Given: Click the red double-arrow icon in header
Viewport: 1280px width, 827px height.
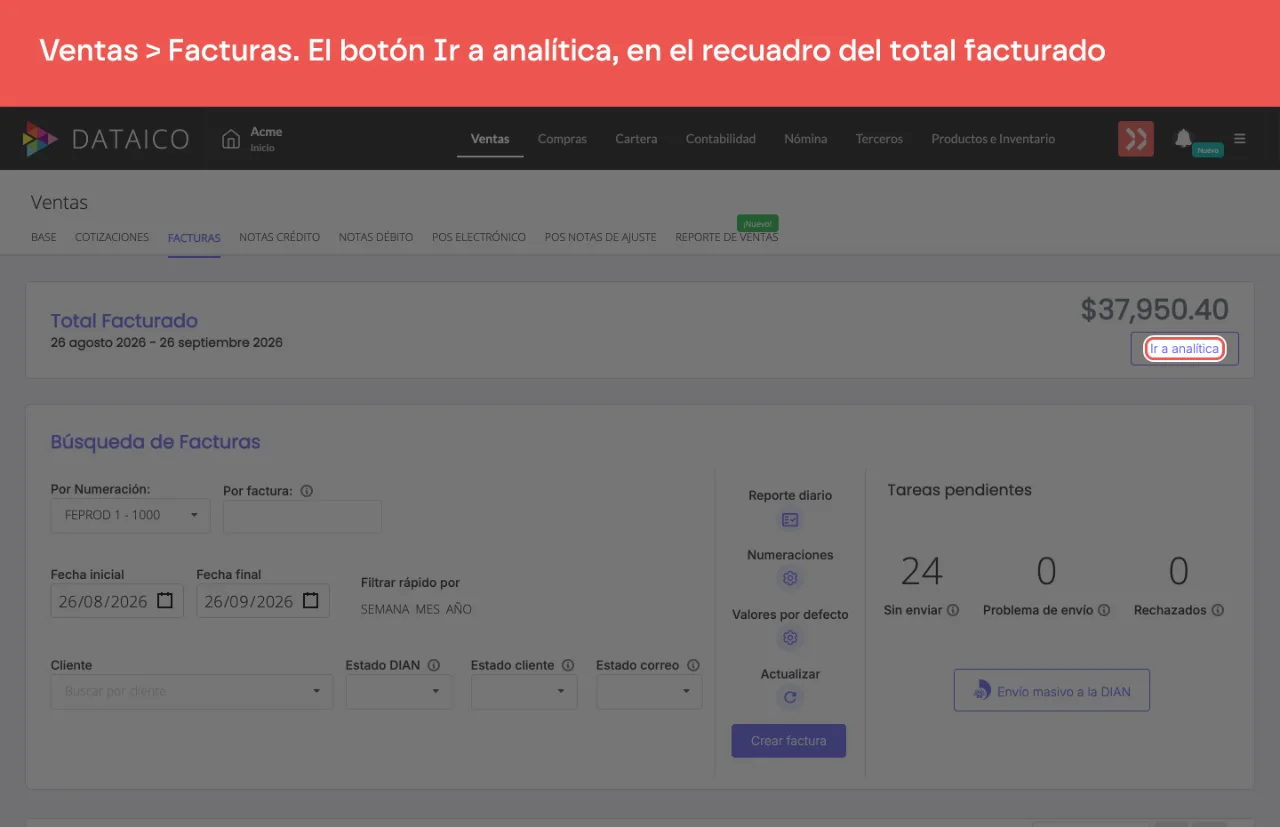Looking at the screenshot, I should click(x=1136, y=139).
